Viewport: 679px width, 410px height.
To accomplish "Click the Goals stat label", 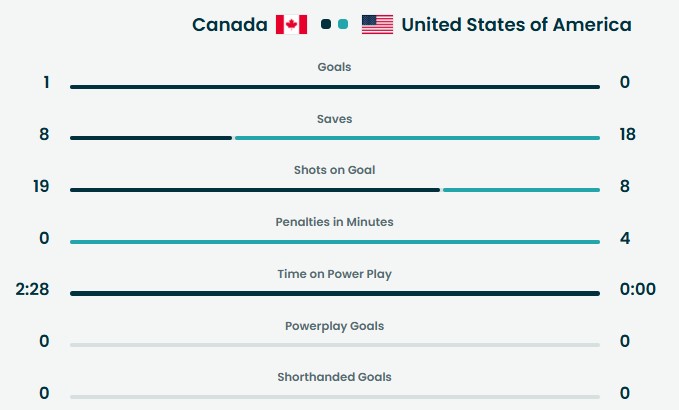I will click(x=334, y=67).
